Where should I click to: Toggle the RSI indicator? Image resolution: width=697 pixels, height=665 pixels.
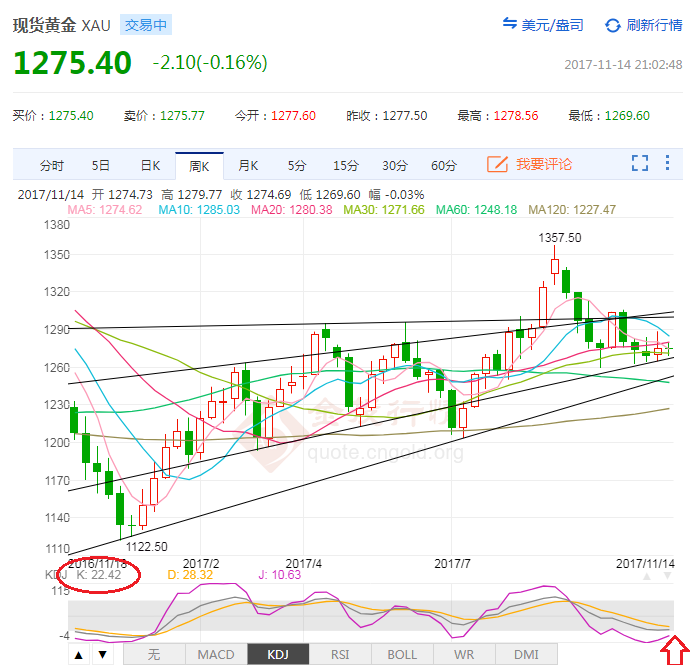pyautogui.click(x=340, y=655)
